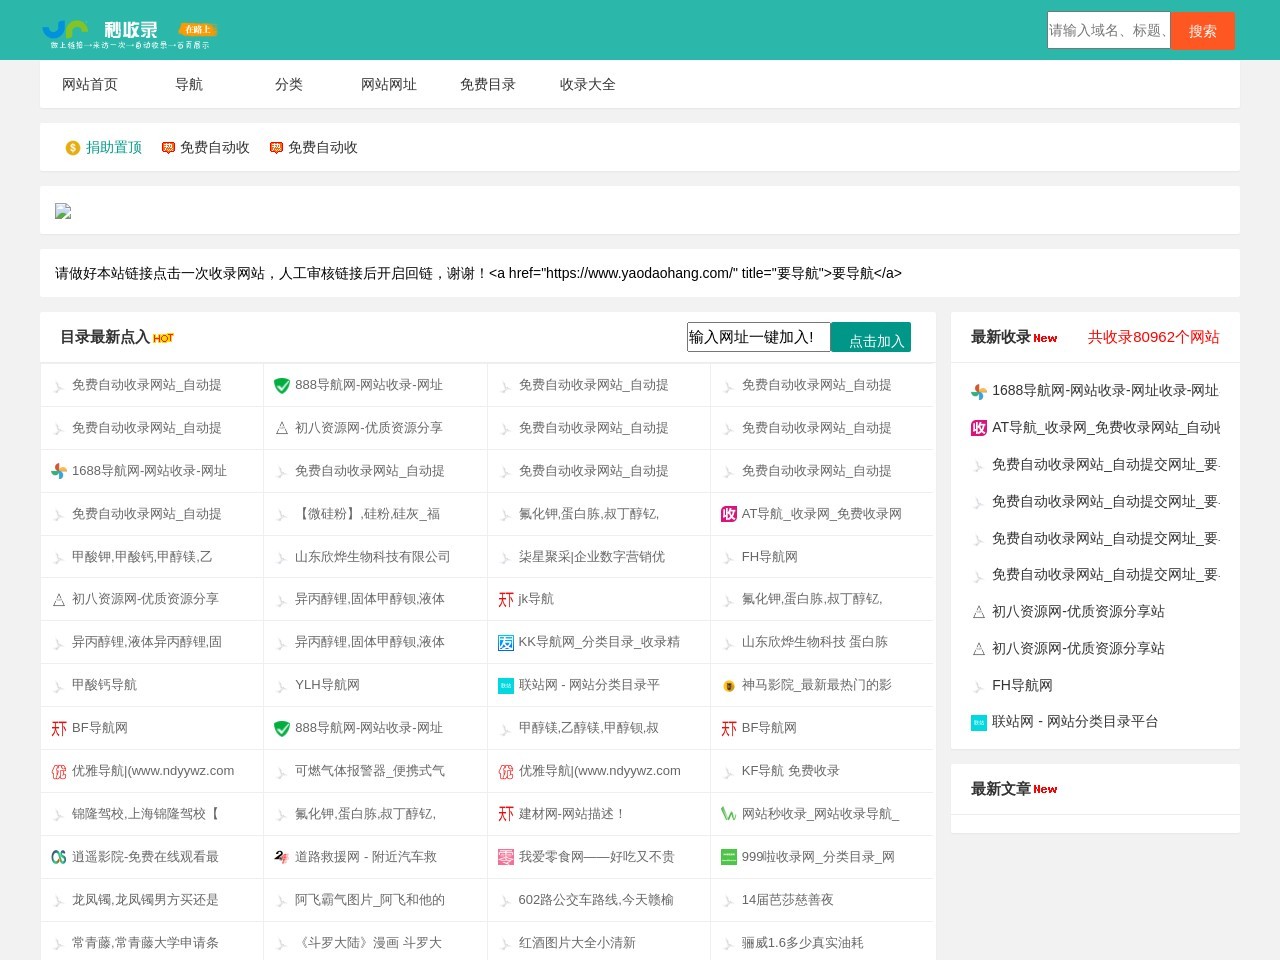Click the green shield icon for 888导航网
Image resolution: width=1280 pixels, height=960 pixels.
point(282,386)
